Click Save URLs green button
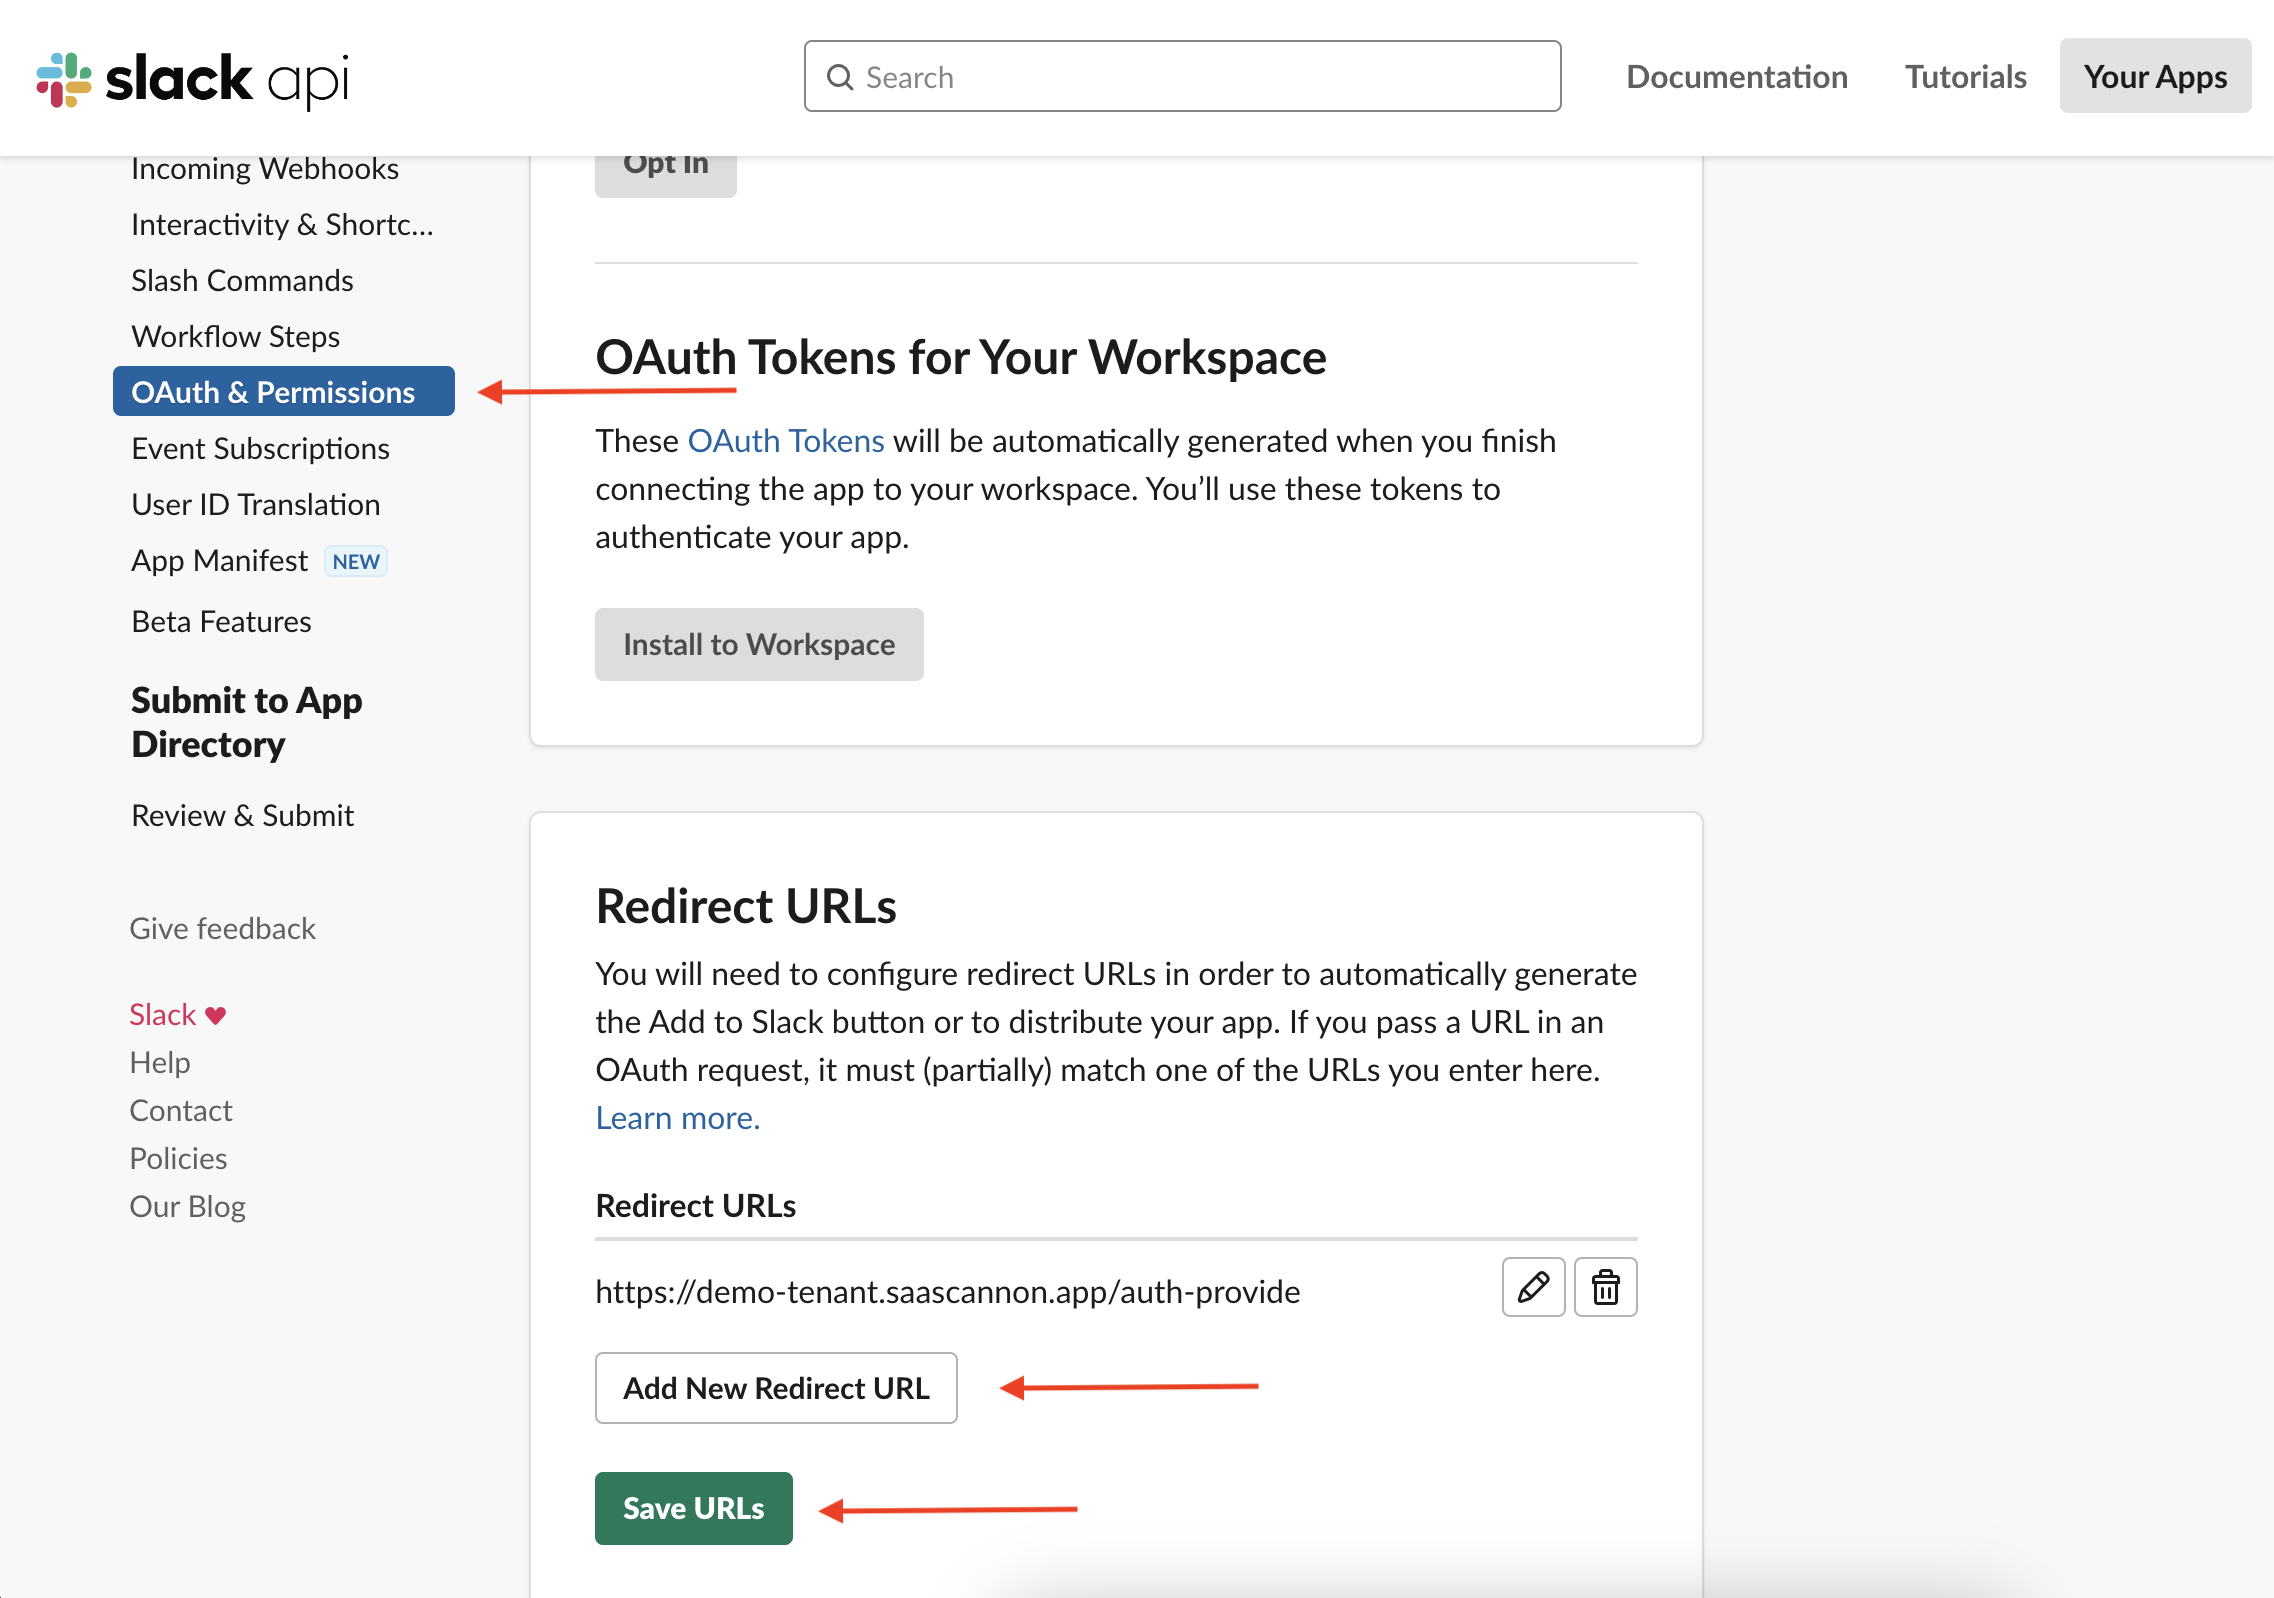Image resolution: width=2274 pixels, height=1598 pixels. [692, 1510]
